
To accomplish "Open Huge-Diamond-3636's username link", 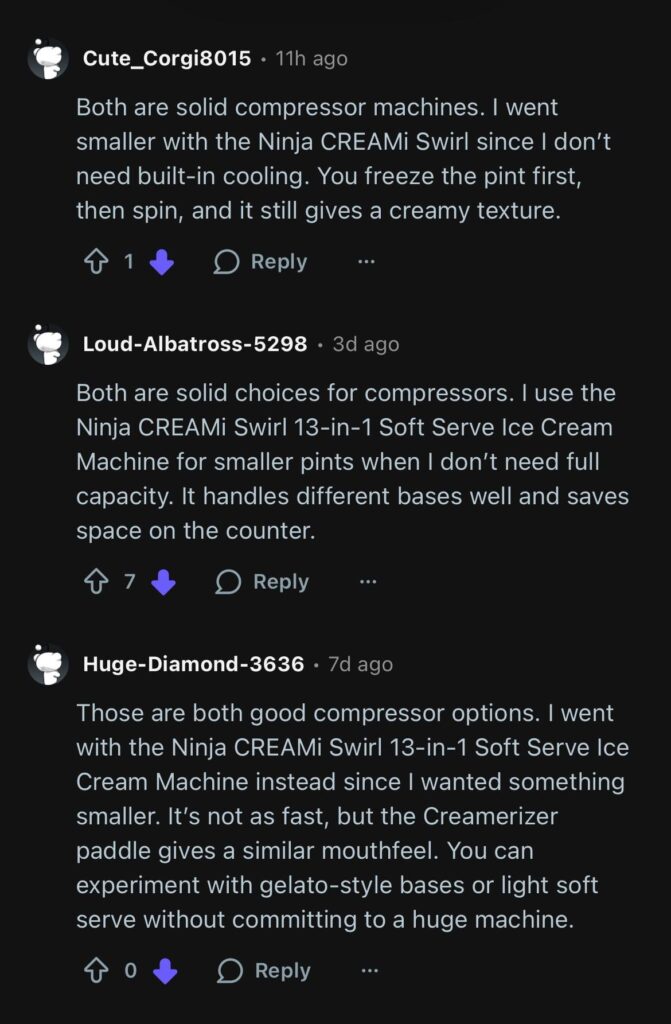I will point(194,664).
